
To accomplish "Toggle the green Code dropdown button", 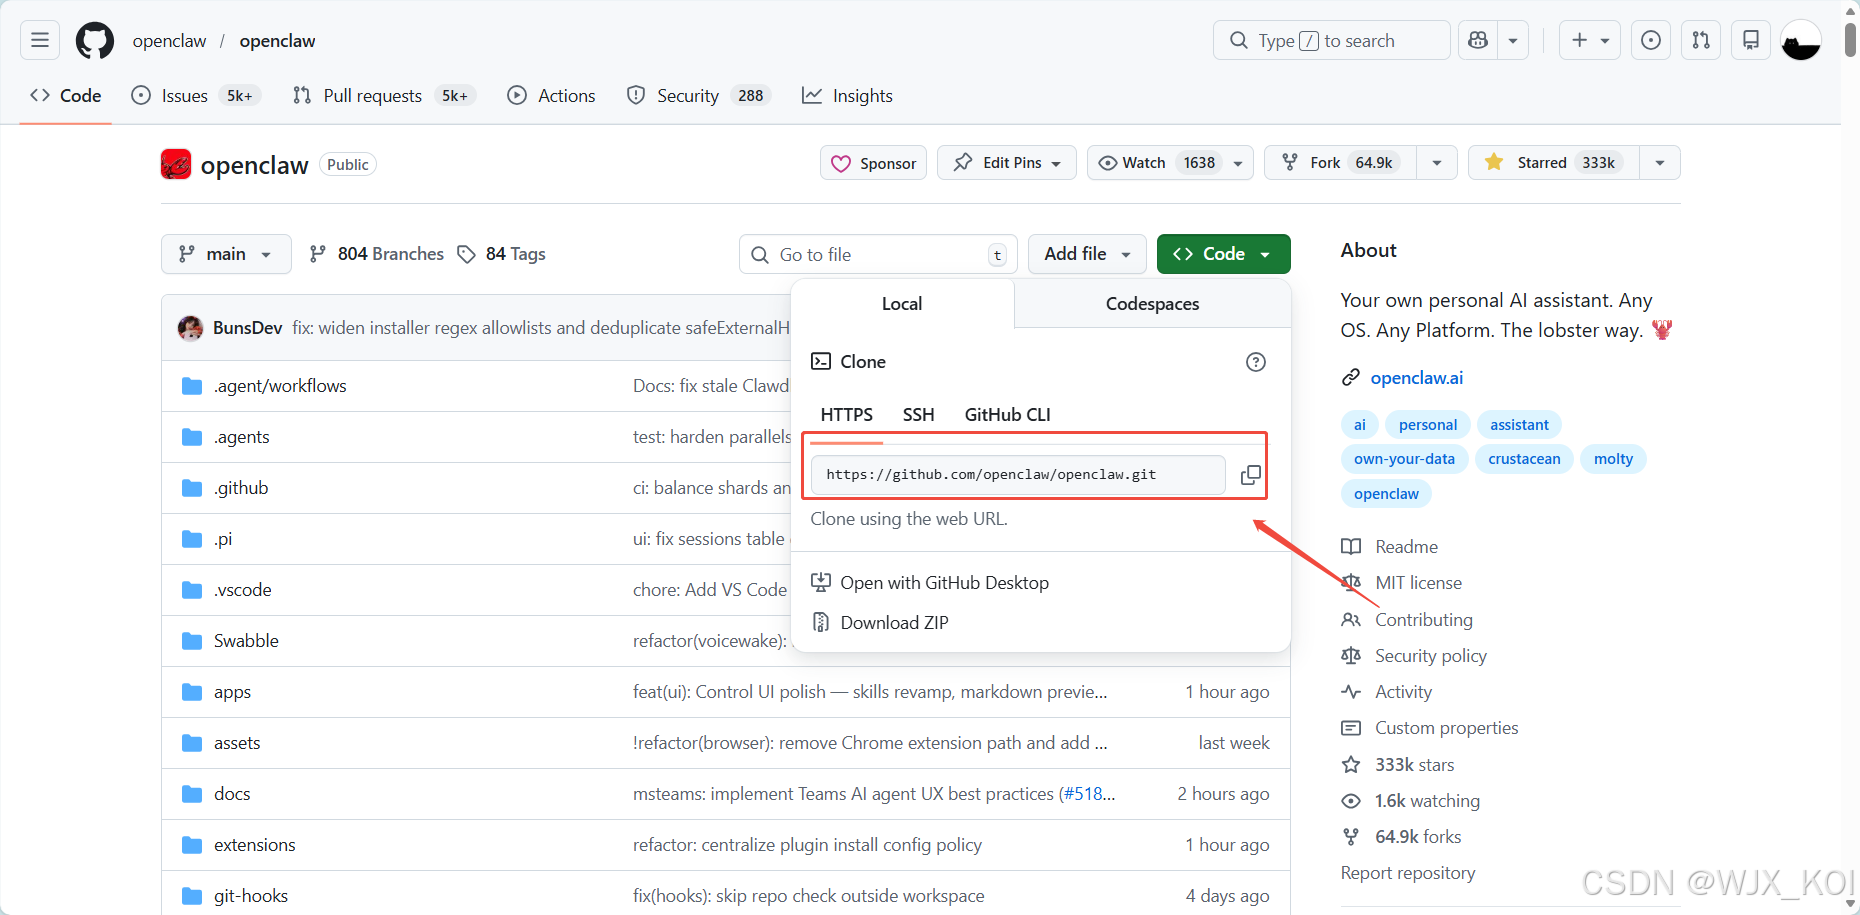I will [x=1223, y=254].
